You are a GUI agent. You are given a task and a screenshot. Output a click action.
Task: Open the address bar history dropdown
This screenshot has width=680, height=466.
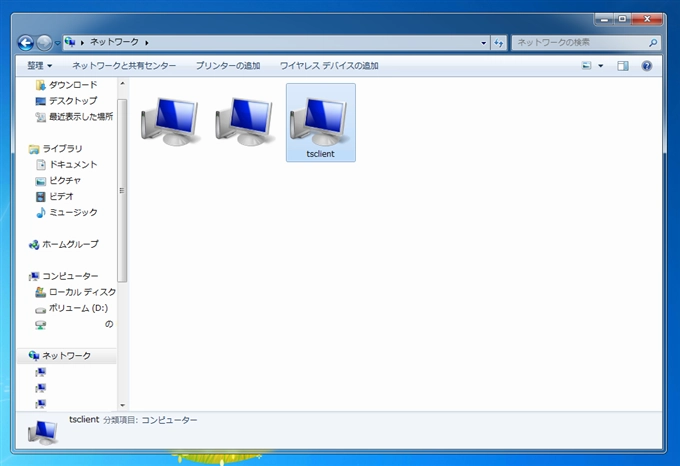pyautogui.click(x=484, y=43)
